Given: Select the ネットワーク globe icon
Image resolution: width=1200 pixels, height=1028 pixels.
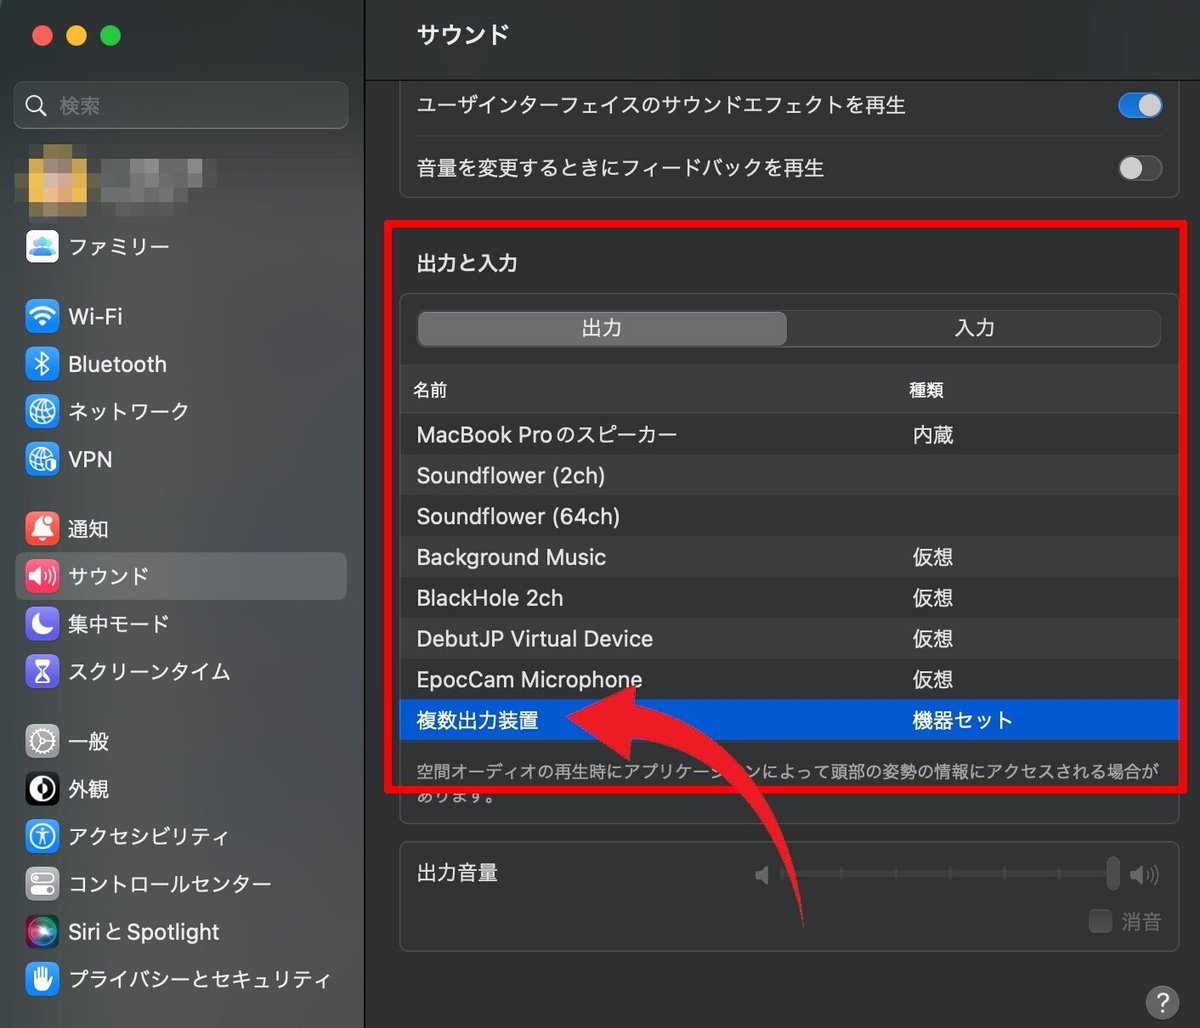Looking at the screenshot, I should [42, 411].
